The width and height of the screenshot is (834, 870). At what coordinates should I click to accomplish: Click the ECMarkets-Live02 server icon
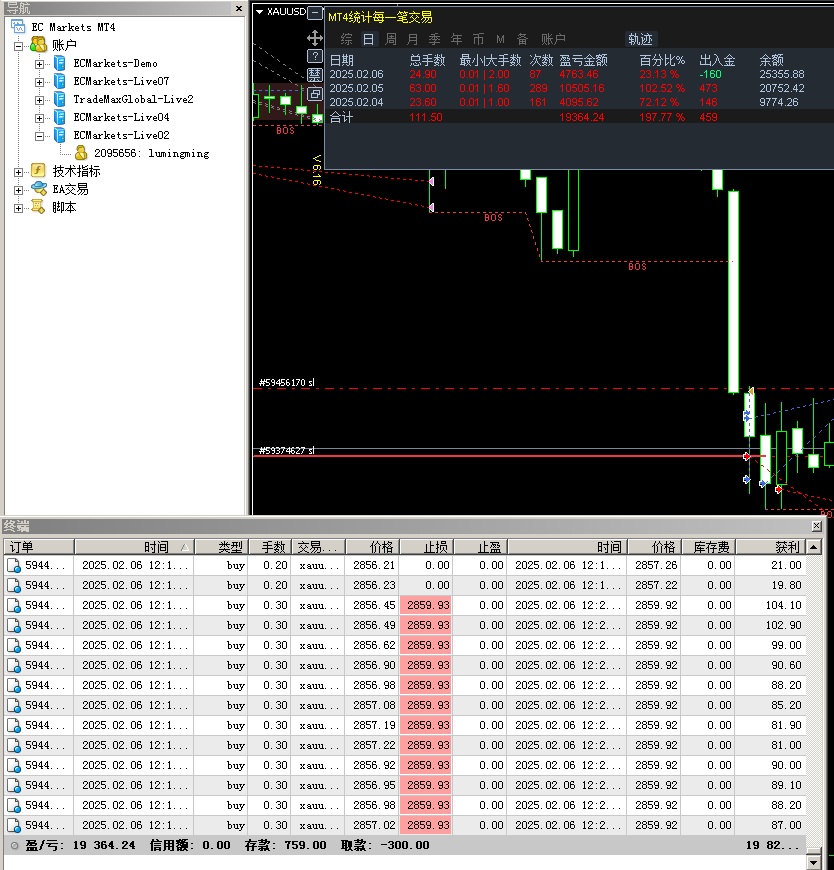[59, 135]
